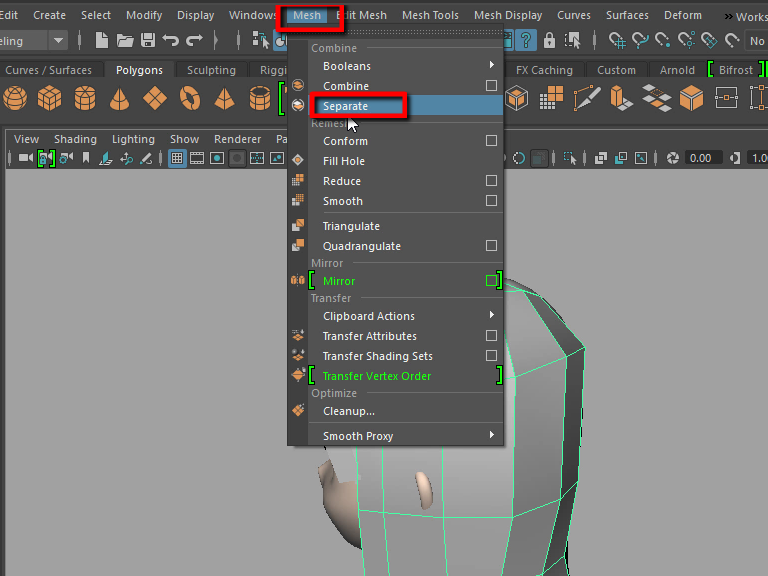Open Combine options box
The width and height of the screenshot is (768, 576).
491,86
